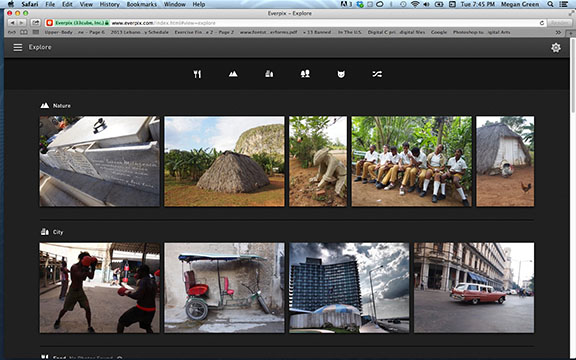This screenshot has width=576, height=360.
Task: Open the Top Sites grid icon
Action: pos(36,32)
